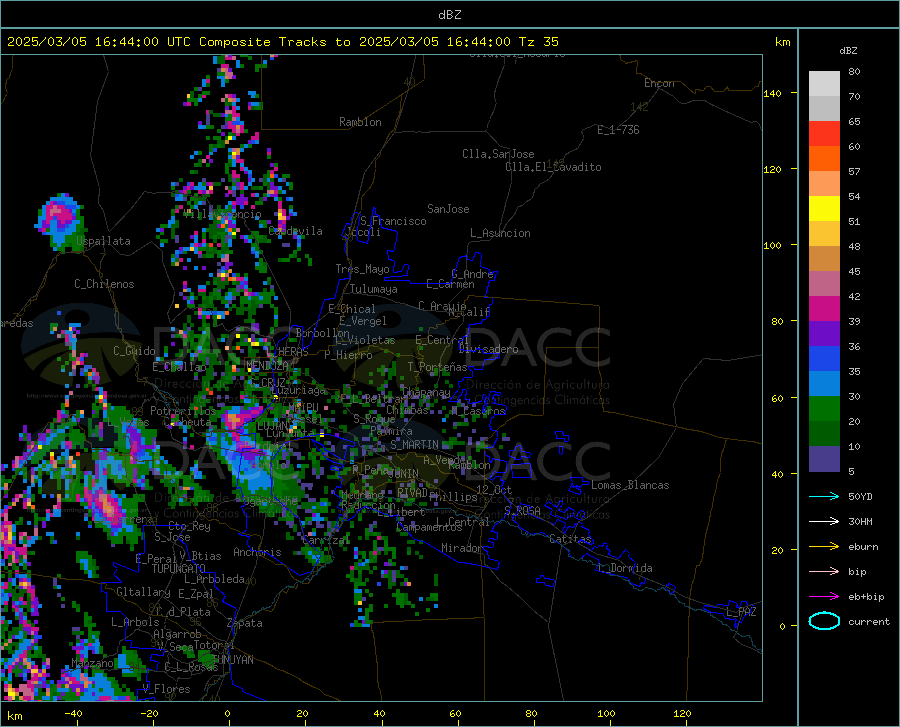Click the Uspallata place label
The height and width of the screenshot is (727, 900).
pos(104,241)
